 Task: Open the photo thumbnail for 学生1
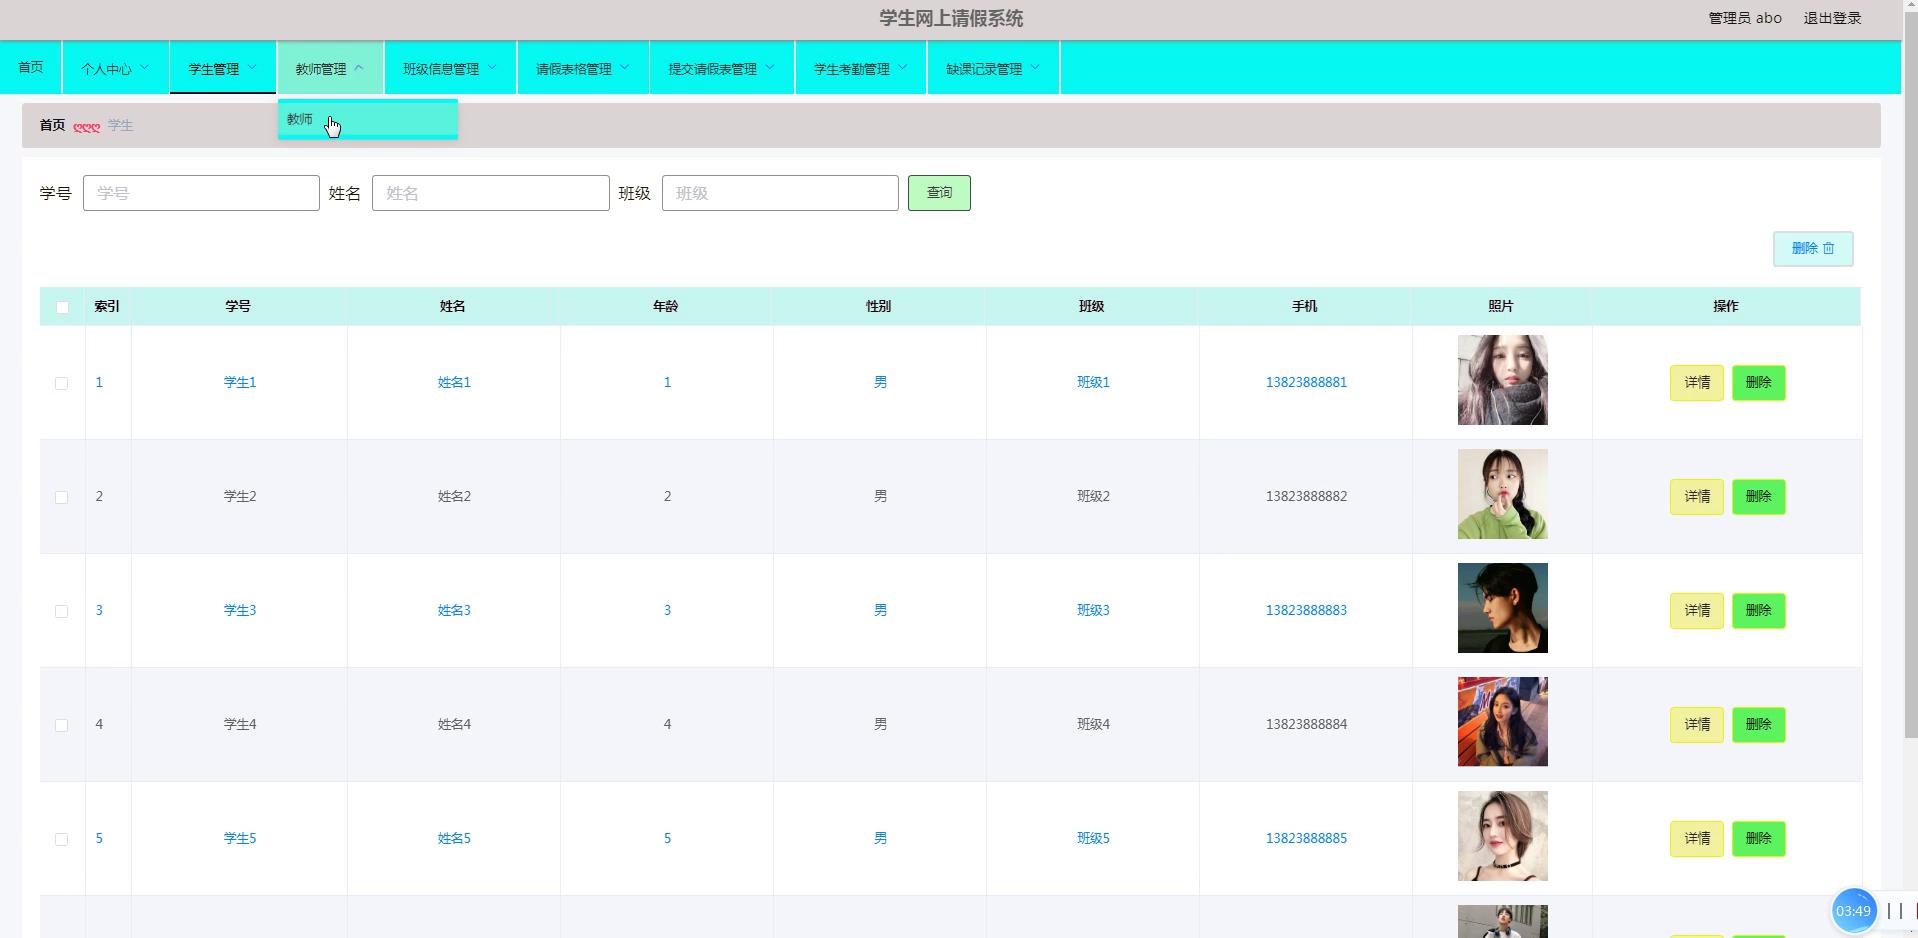pyautogui.click(x=1502, y=380)
